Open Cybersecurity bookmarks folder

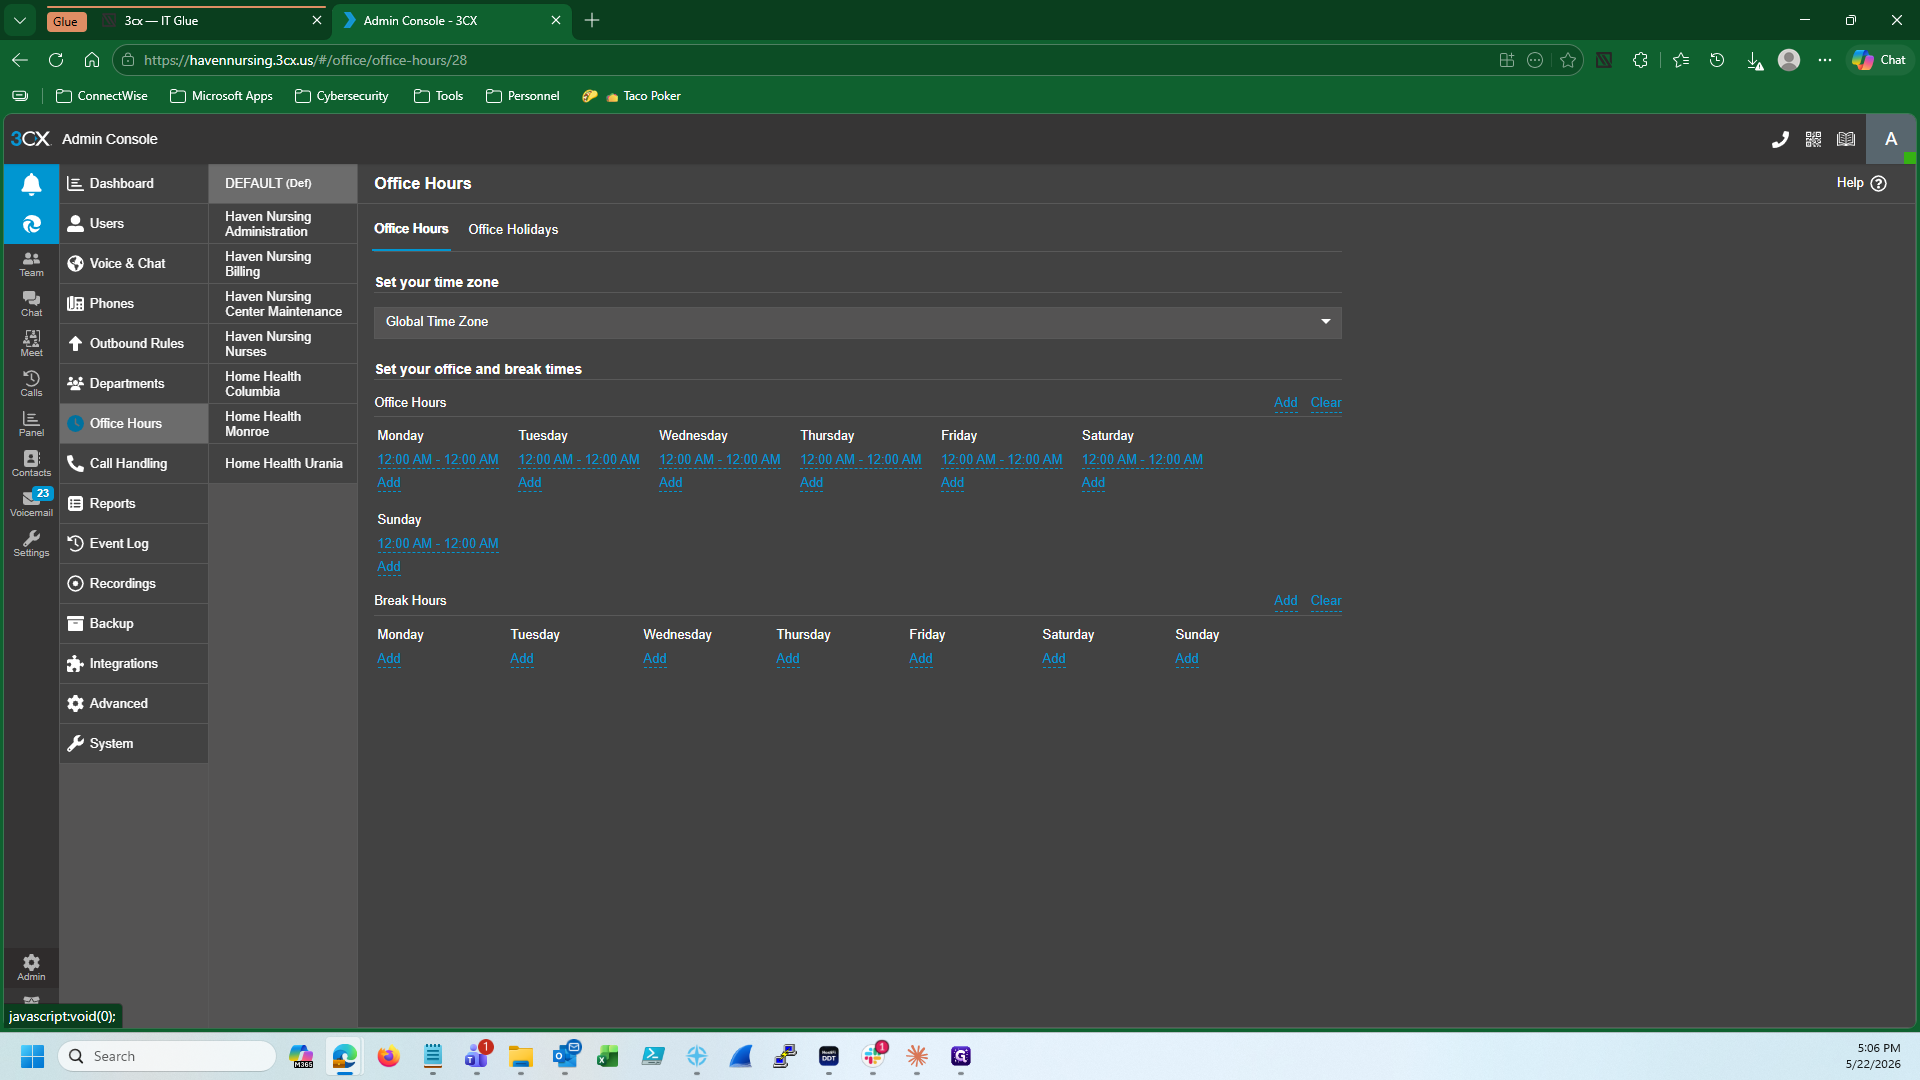point(341,96)
